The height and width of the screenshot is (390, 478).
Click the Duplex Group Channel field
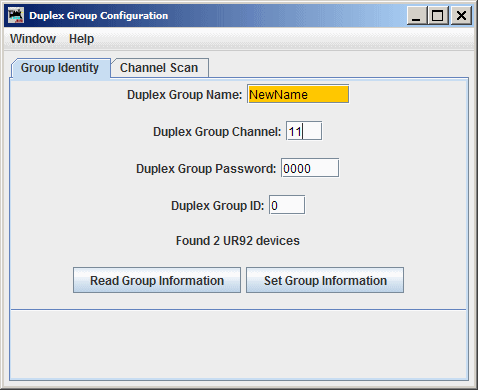tap(304, 131)
